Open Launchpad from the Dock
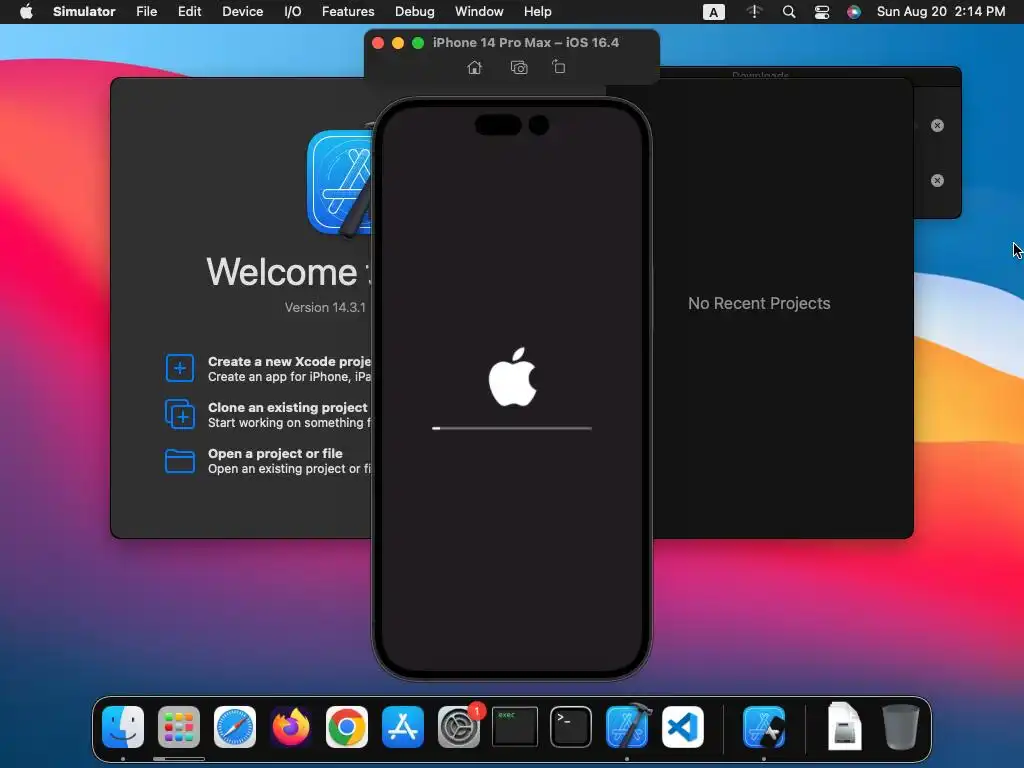The width and height of the screenshot is (1024, 768). coord(179,727)
